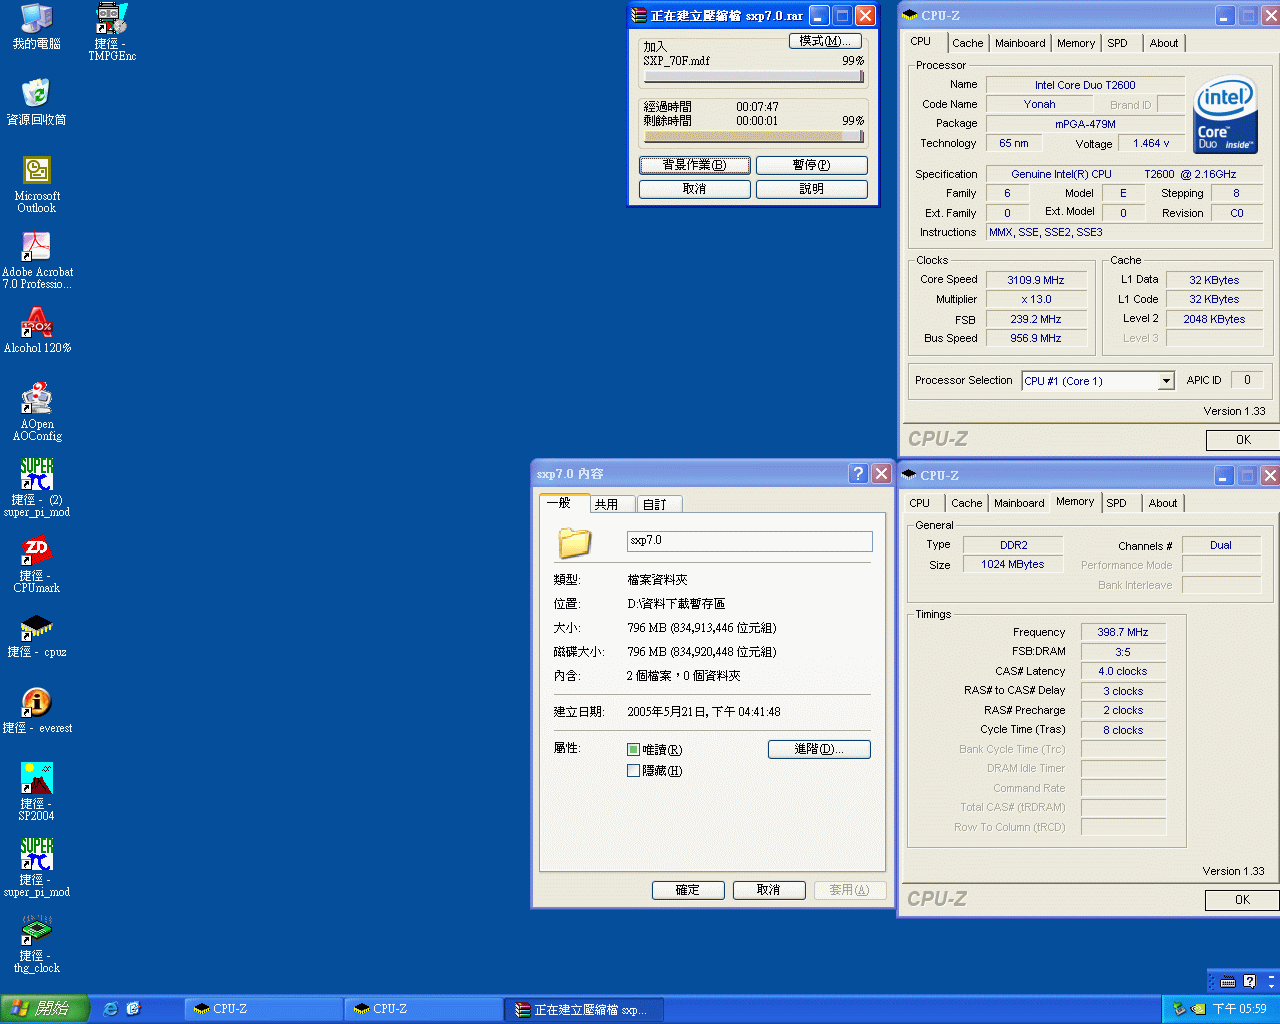1280x1024 pixels.
Task: Click 取消 in sxp7.0 properties dialog
Action: pyautogui.click(x=769, y=890)
